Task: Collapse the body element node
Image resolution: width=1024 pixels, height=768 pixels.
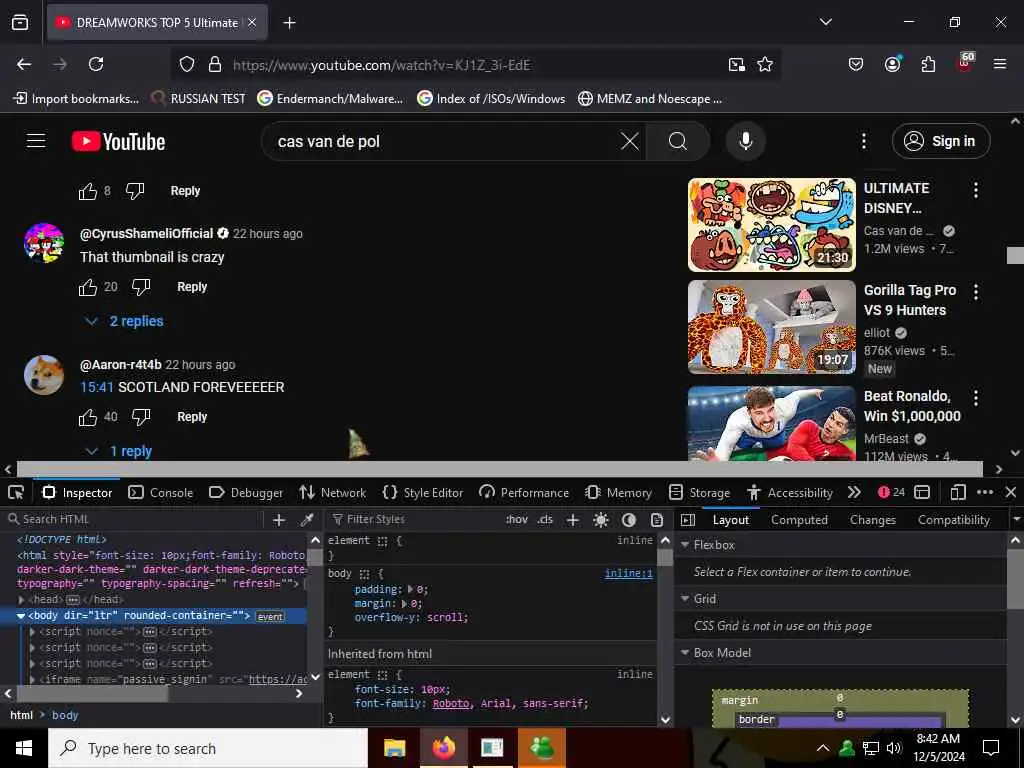Action: 21,616
